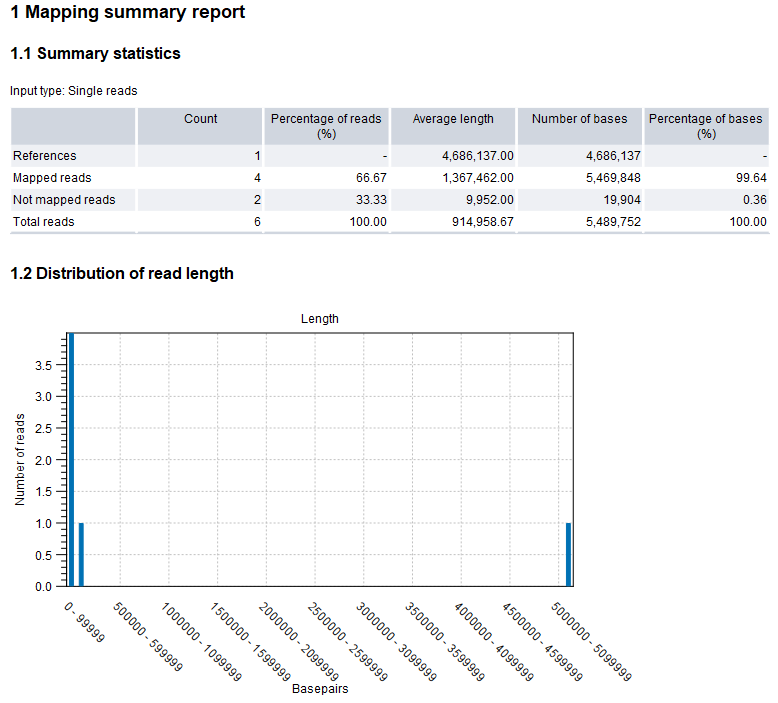
Task: Click the "Count" column header
Action: (200, 119)
